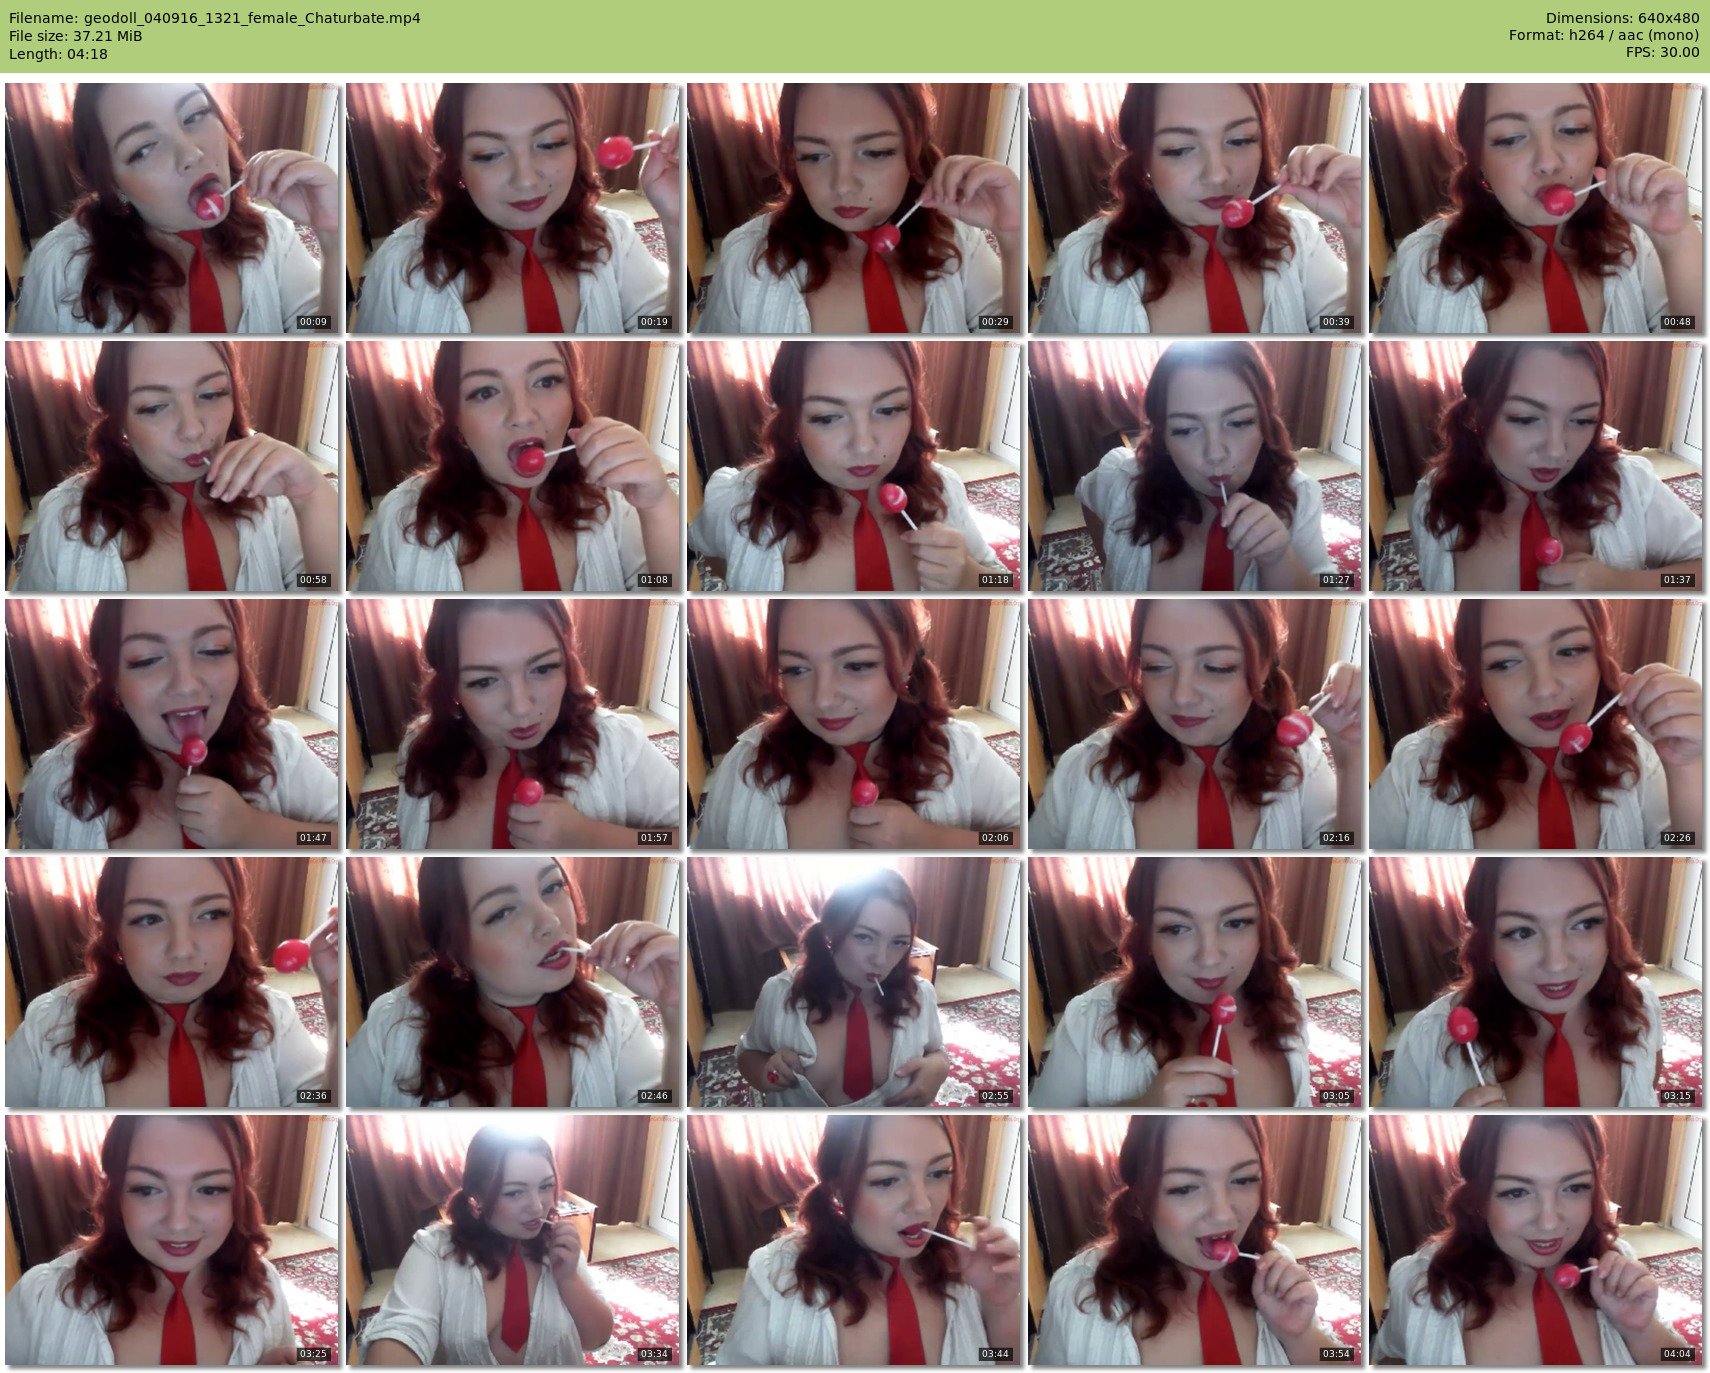Pick the frame stamped 00:39

point(1195,208)
